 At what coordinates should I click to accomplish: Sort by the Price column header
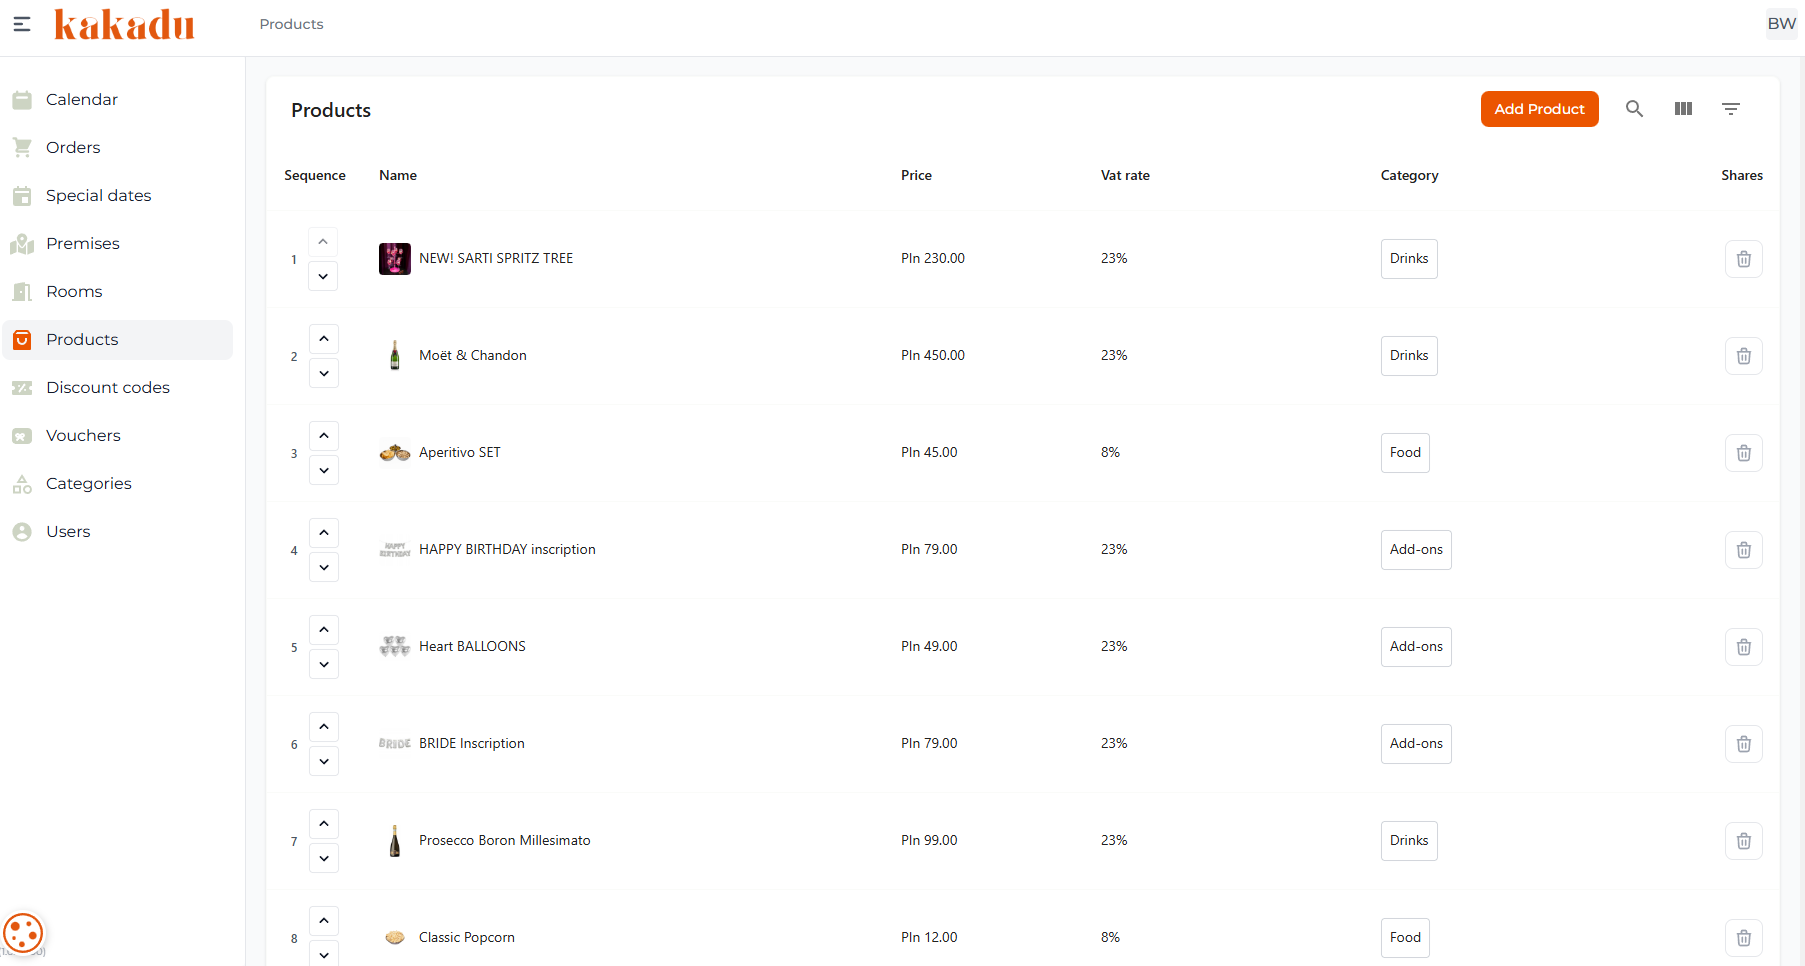click(916, 175)
